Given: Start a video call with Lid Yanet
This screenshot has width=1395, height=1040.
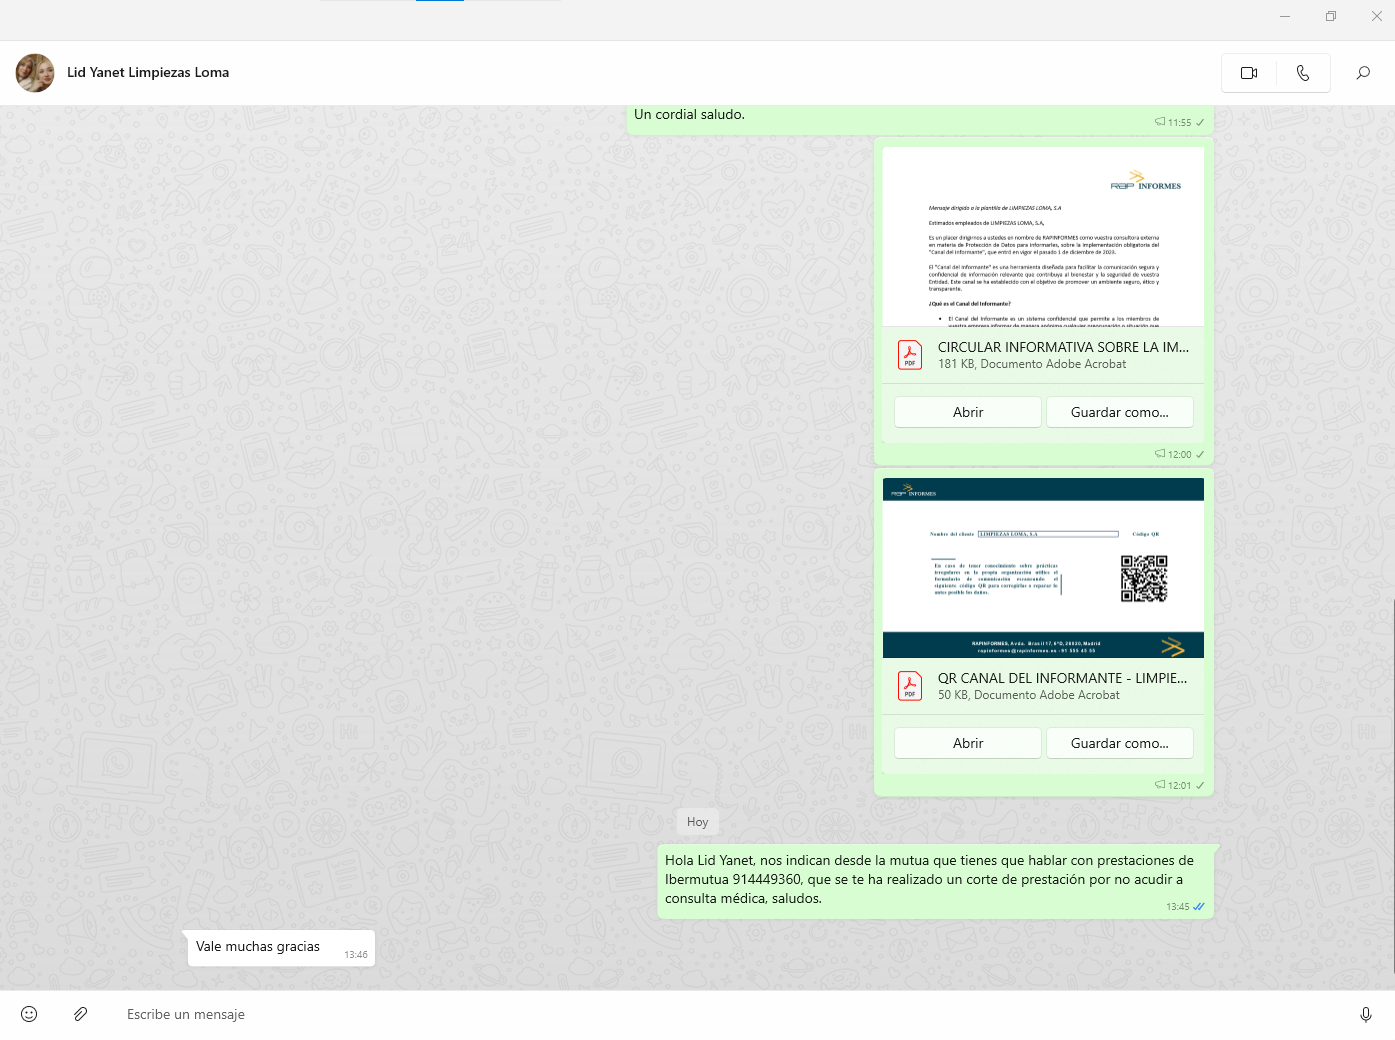Looking at the screenshot, I should tap(1249, 73).
